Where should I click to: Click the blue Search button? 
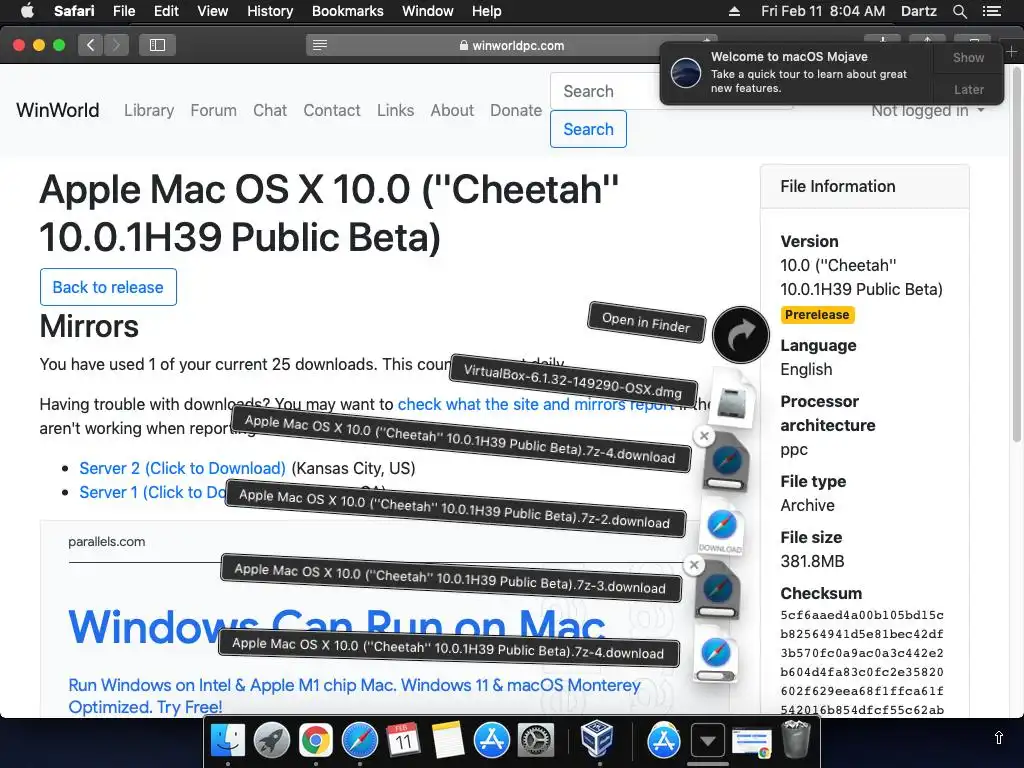[588, 129]
